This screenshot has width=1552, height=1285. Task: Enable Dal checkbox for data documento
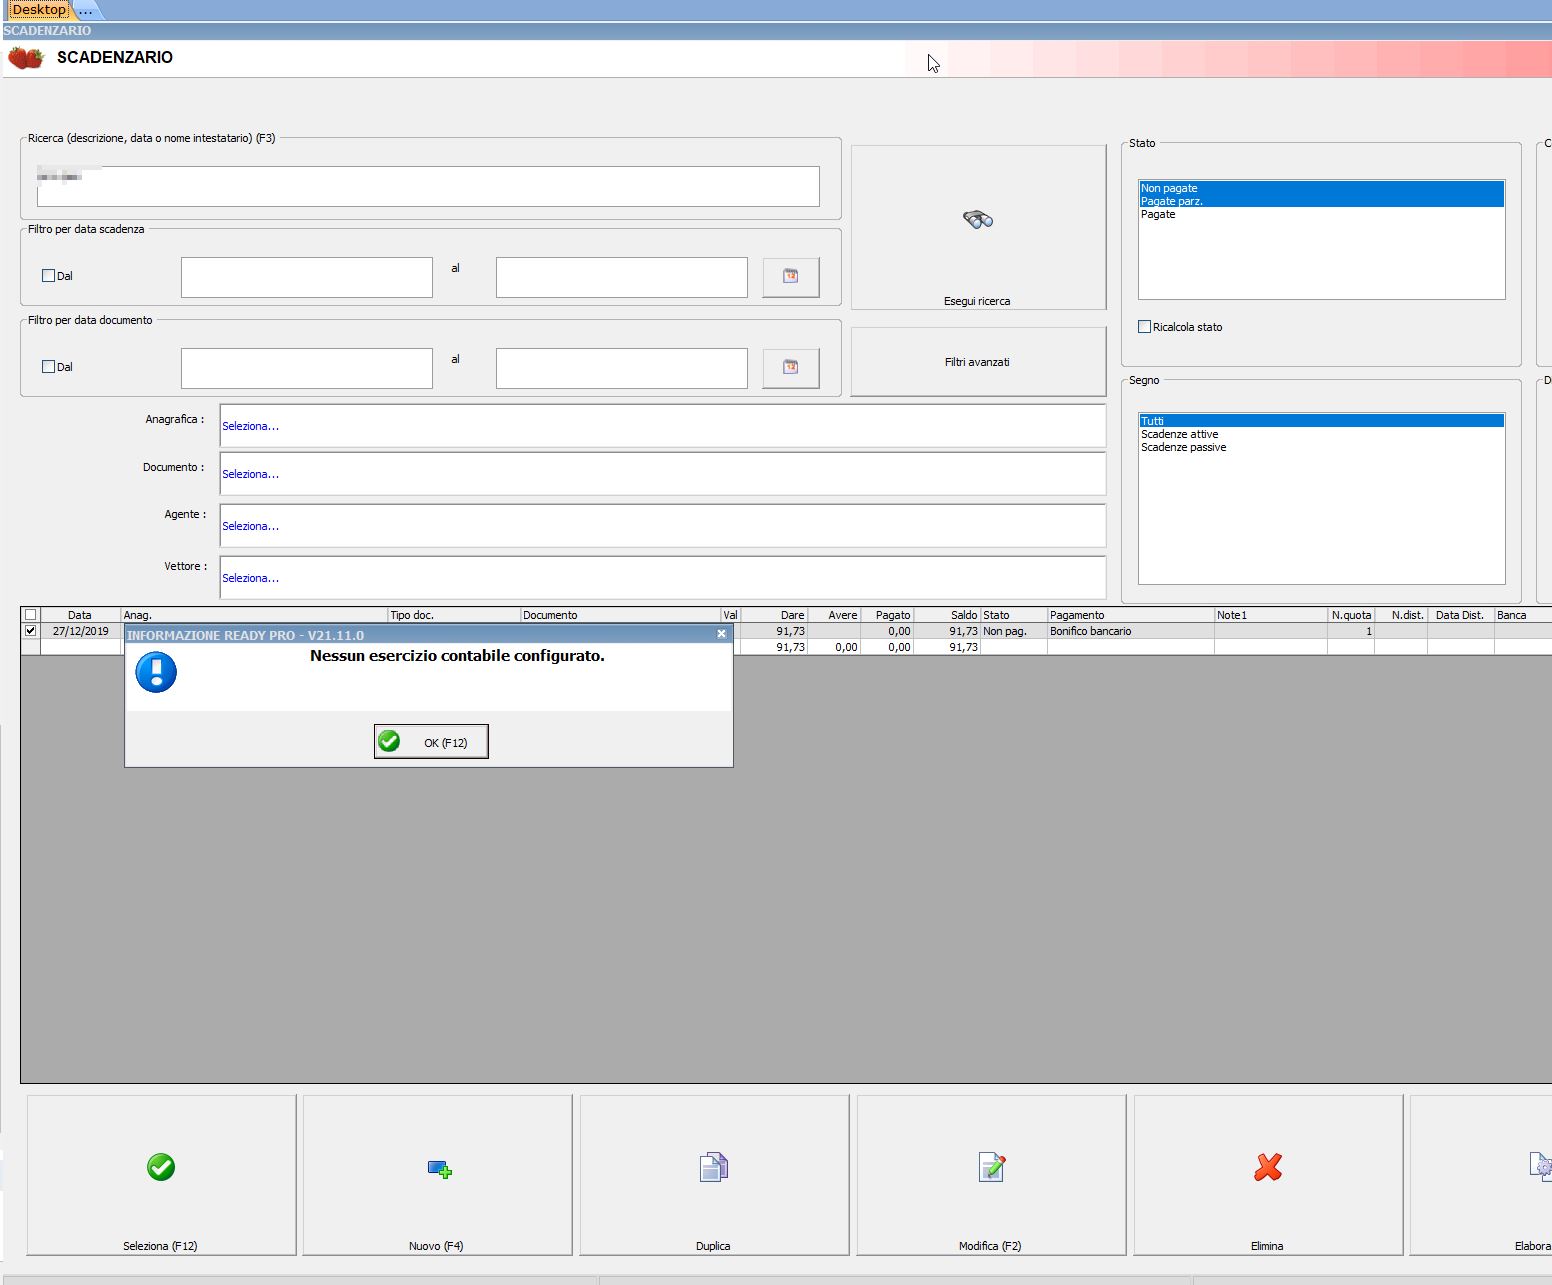[x=48, y=367]
